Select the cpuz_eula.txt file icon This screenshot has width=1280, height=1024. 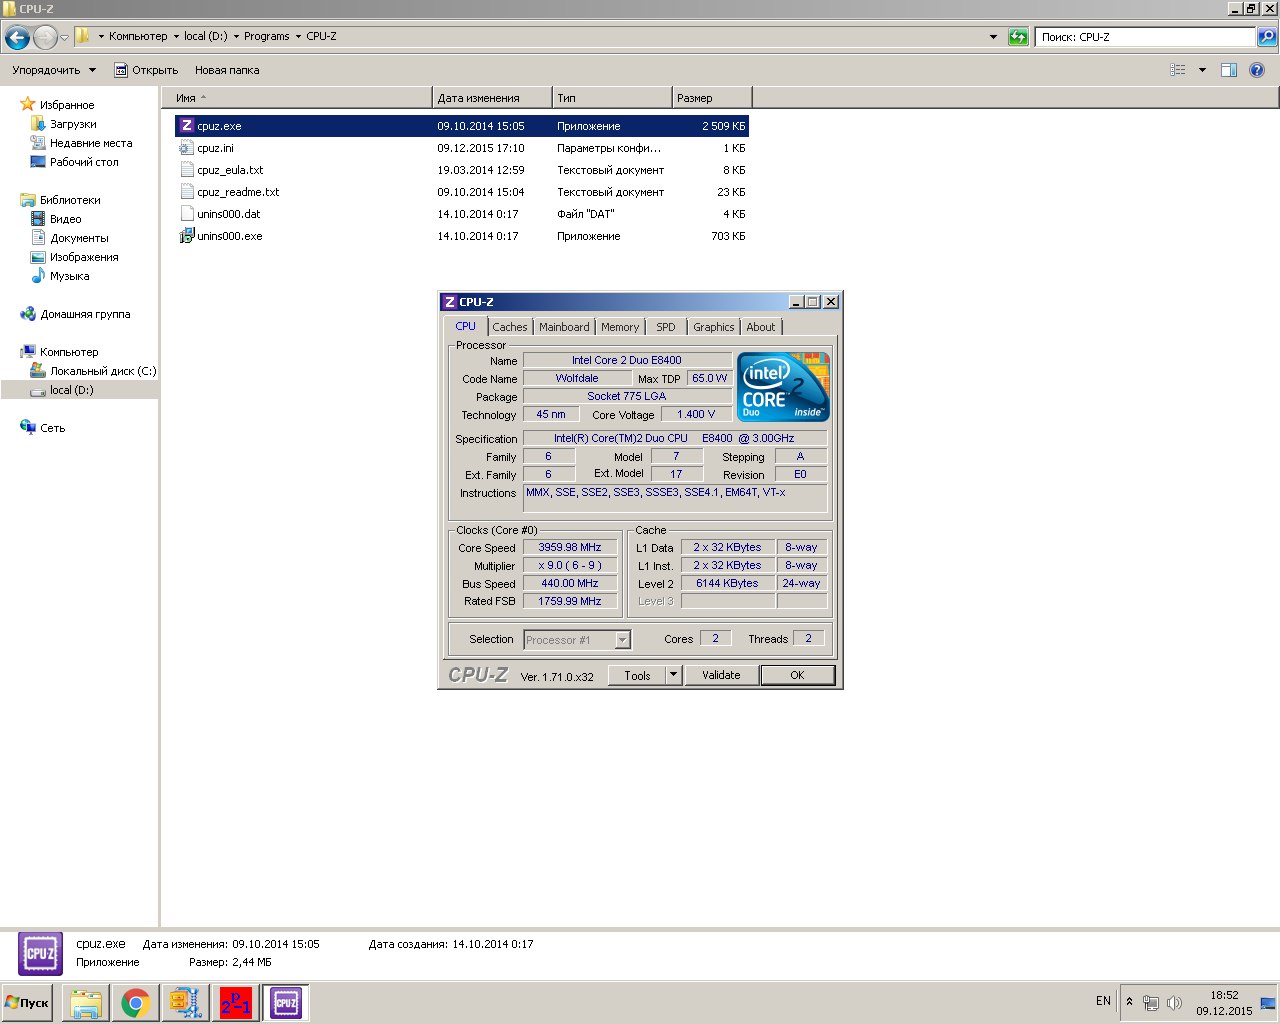pos(186,170)
